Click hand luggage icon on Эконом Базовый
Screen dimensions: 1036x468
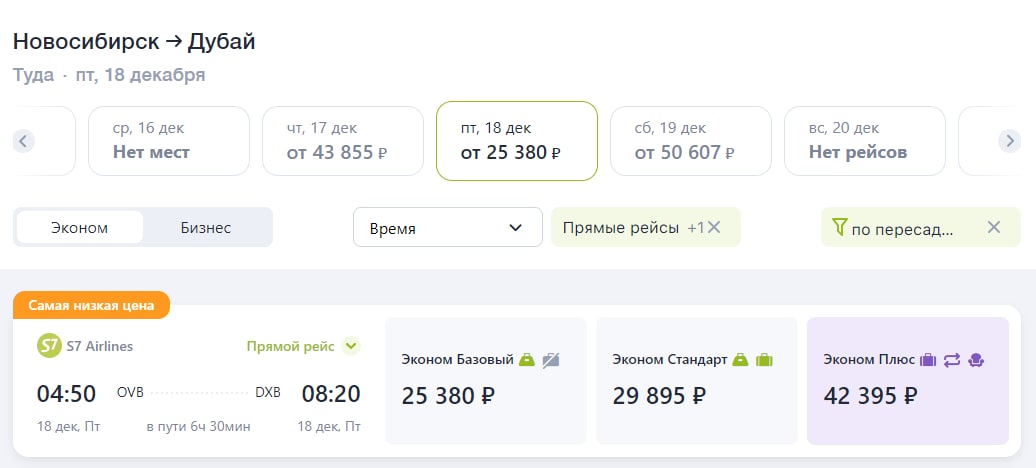[527, 360]
